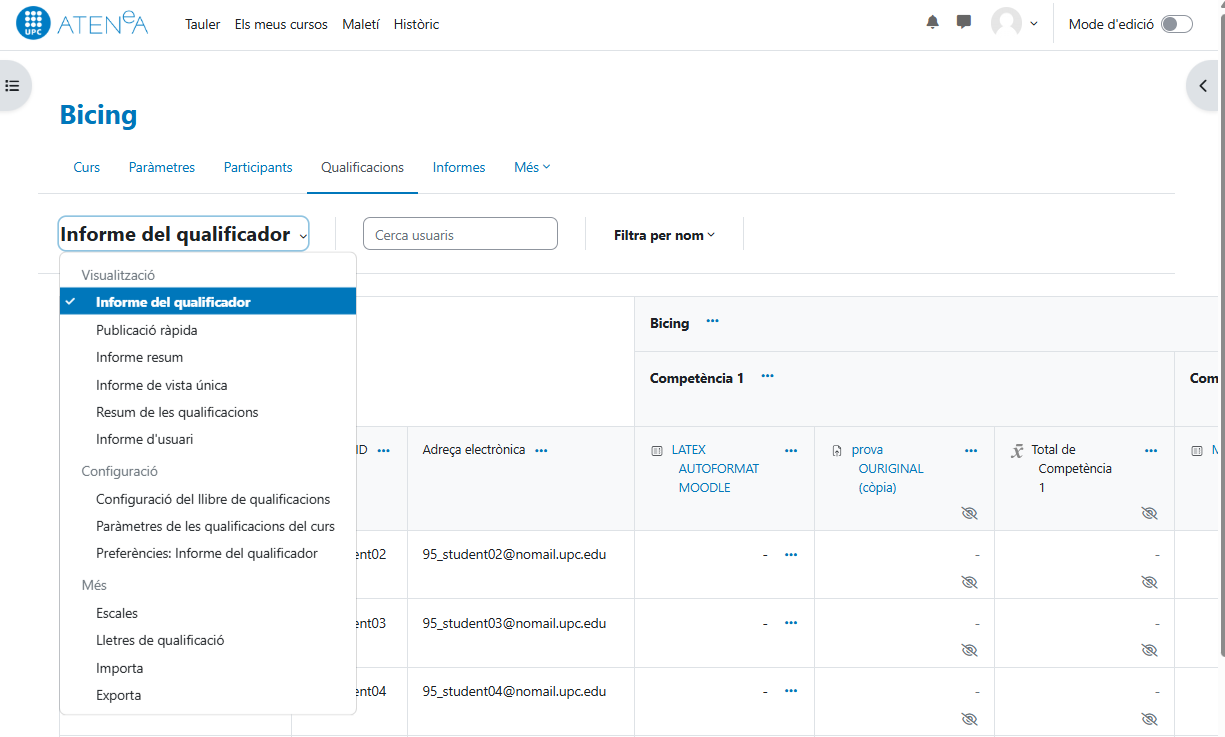
Task: Click the Cerca usuaris search field
Action: [460, 235]
